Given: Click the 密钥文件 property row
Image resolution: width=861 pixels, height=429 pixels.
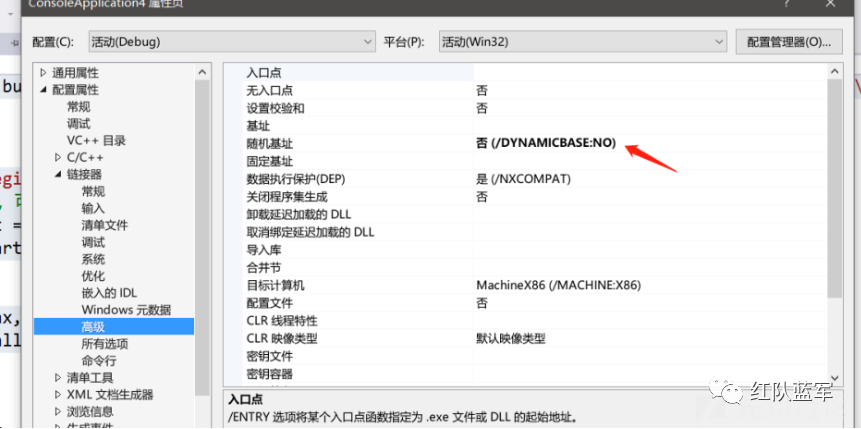Looking at the screenshot, I should pos(535,356).
